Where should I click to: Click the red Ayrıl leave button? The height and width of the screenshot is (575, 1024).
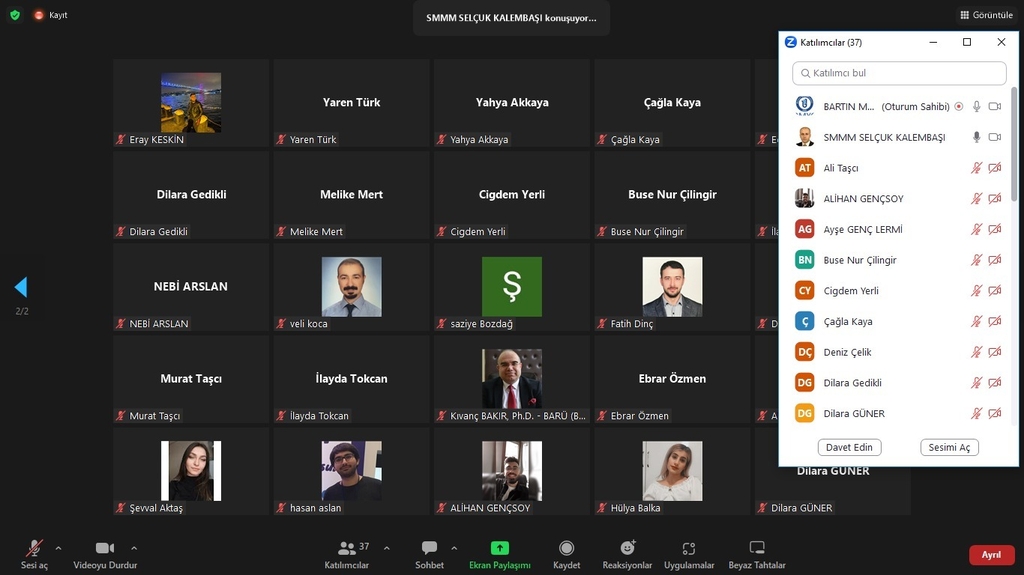(991, 554)
